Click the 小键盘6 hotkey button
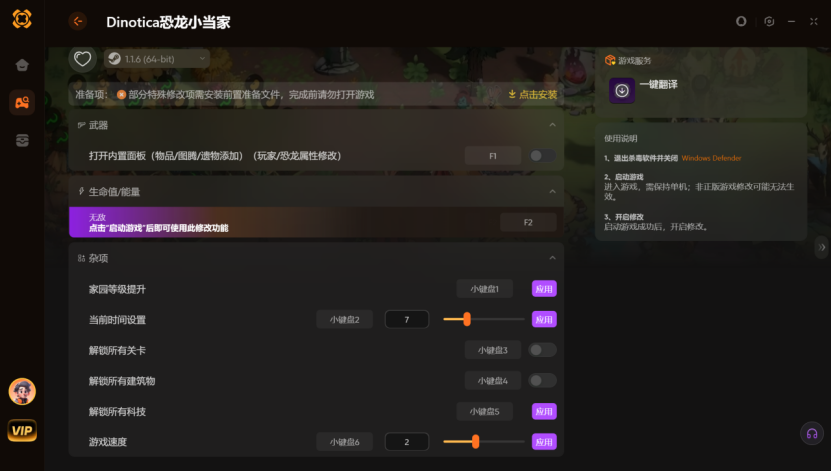Image resolution: width=831 pixels, height=471 pixels. coord(344,442)
